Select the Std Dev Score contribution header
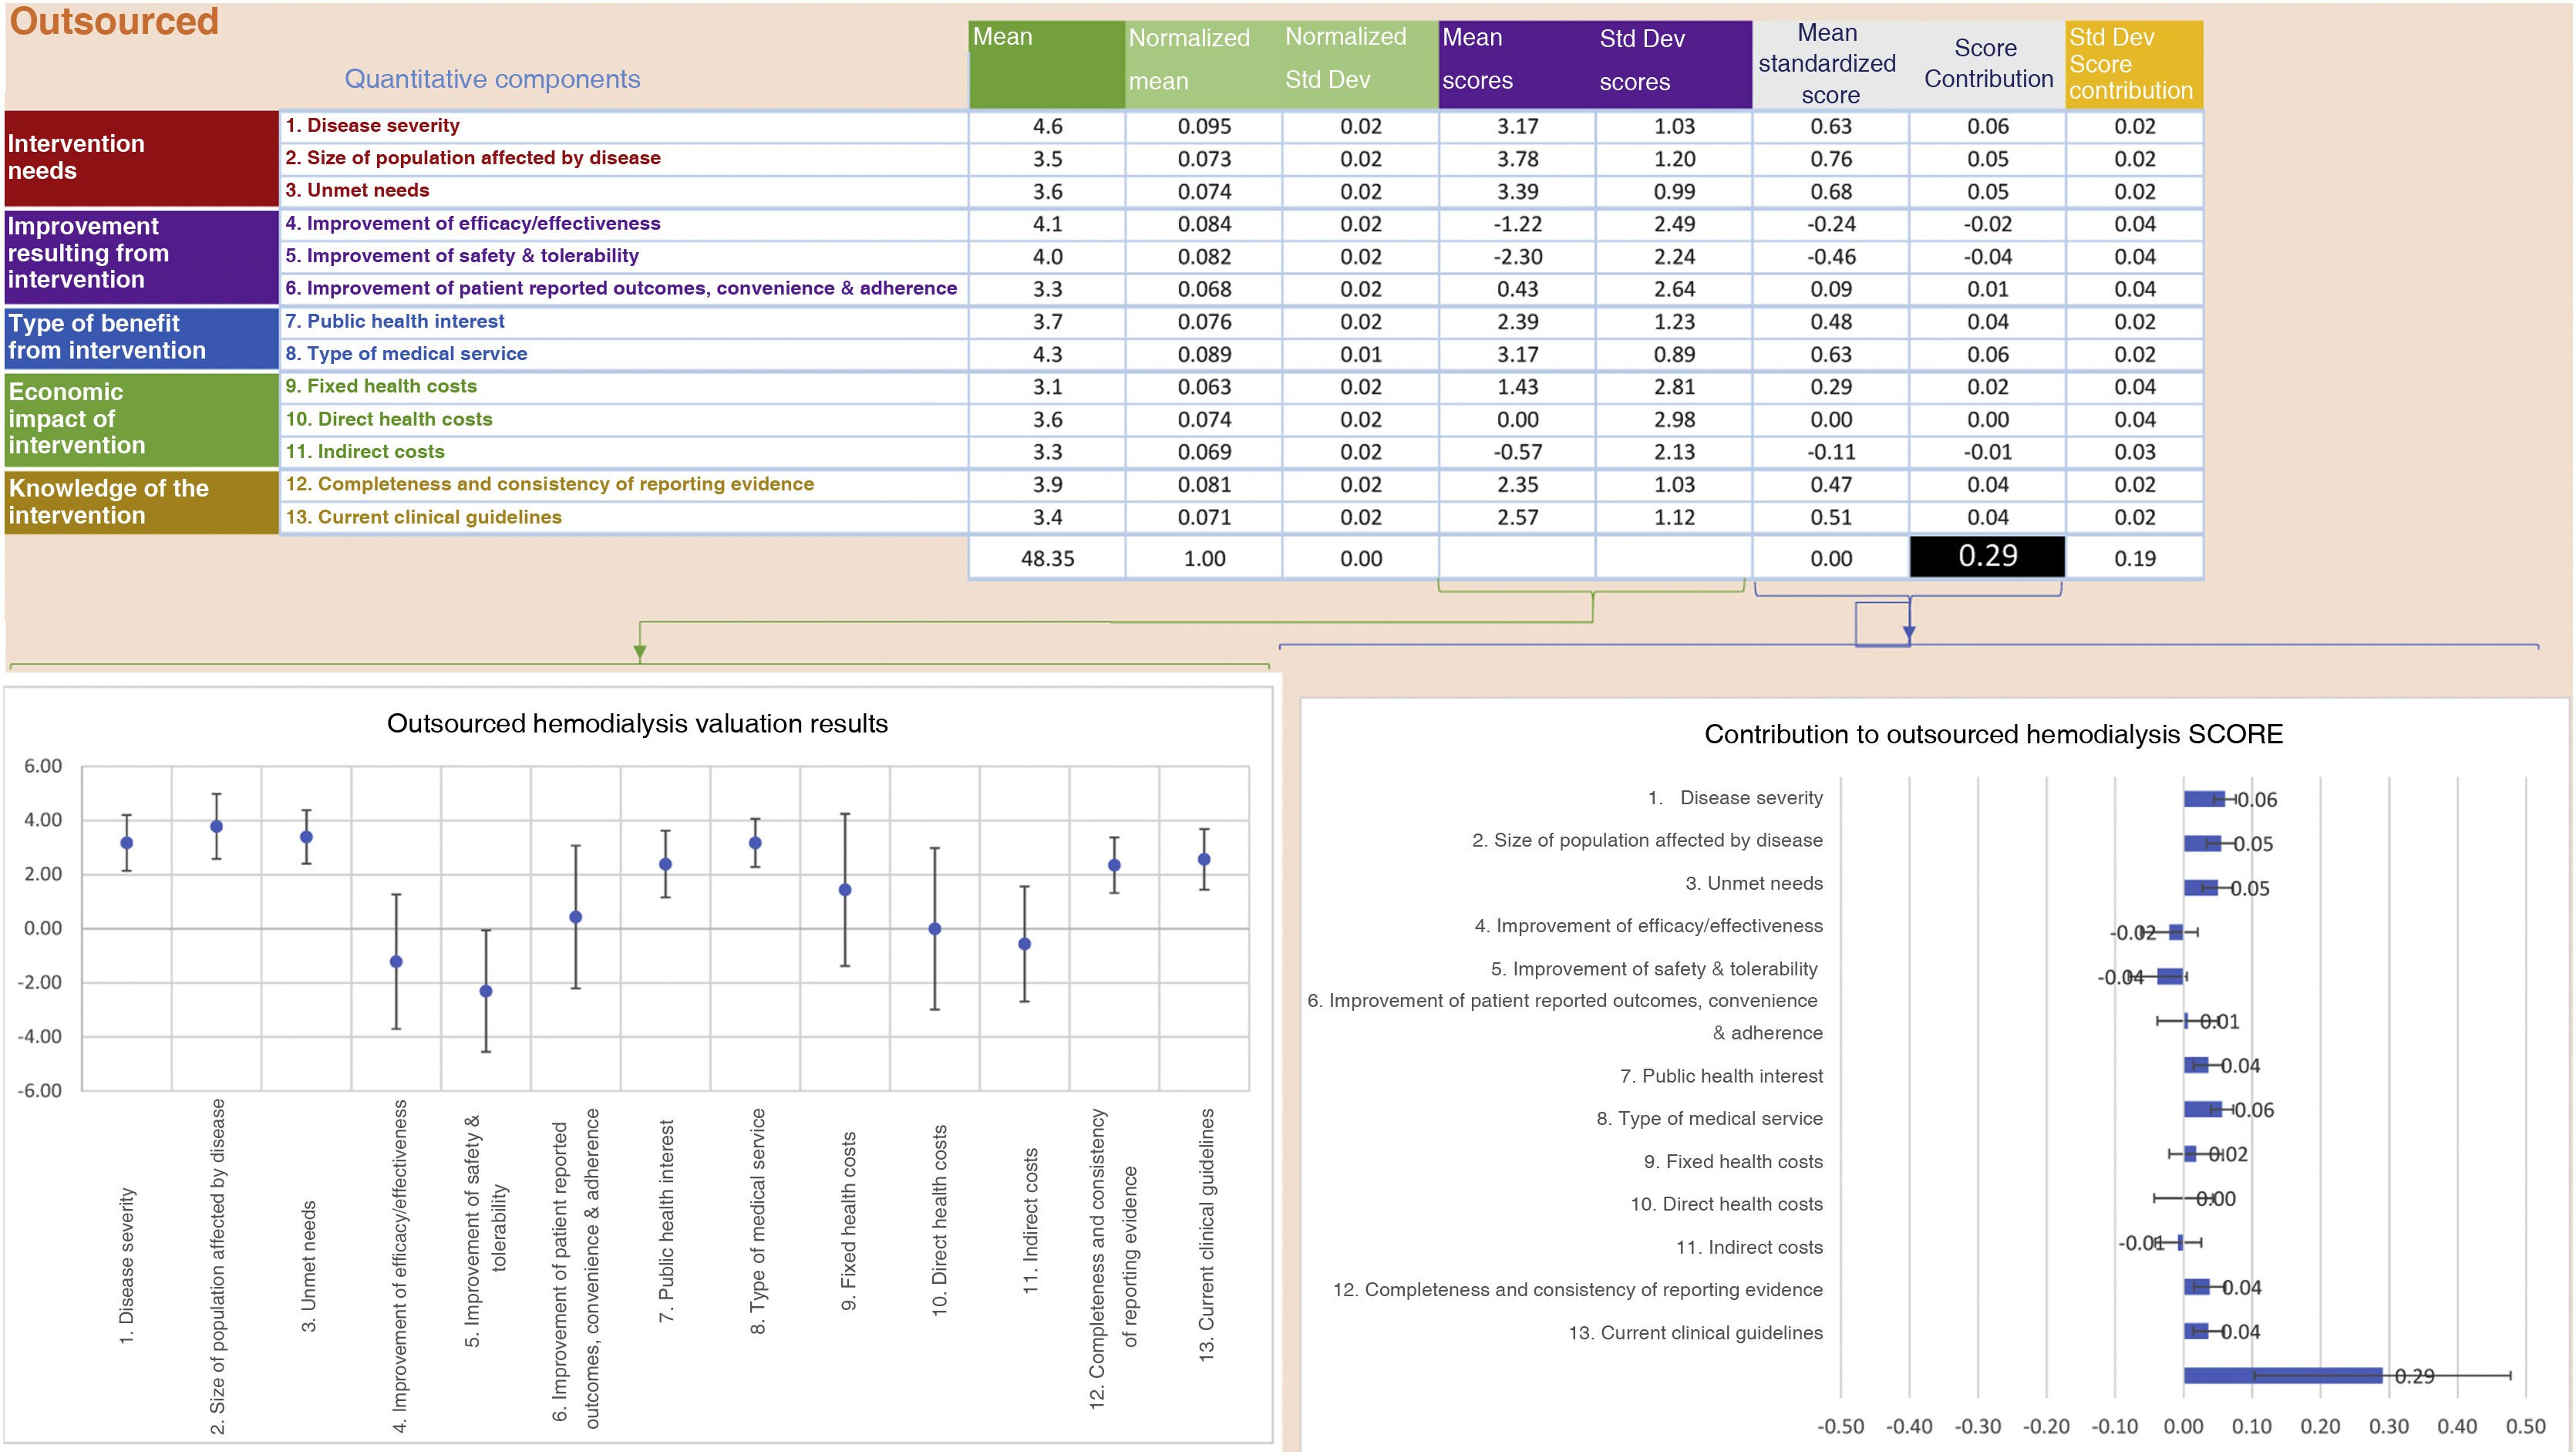The width and height of the screenshot is (2576, 1455). [x=2133, y=63]
